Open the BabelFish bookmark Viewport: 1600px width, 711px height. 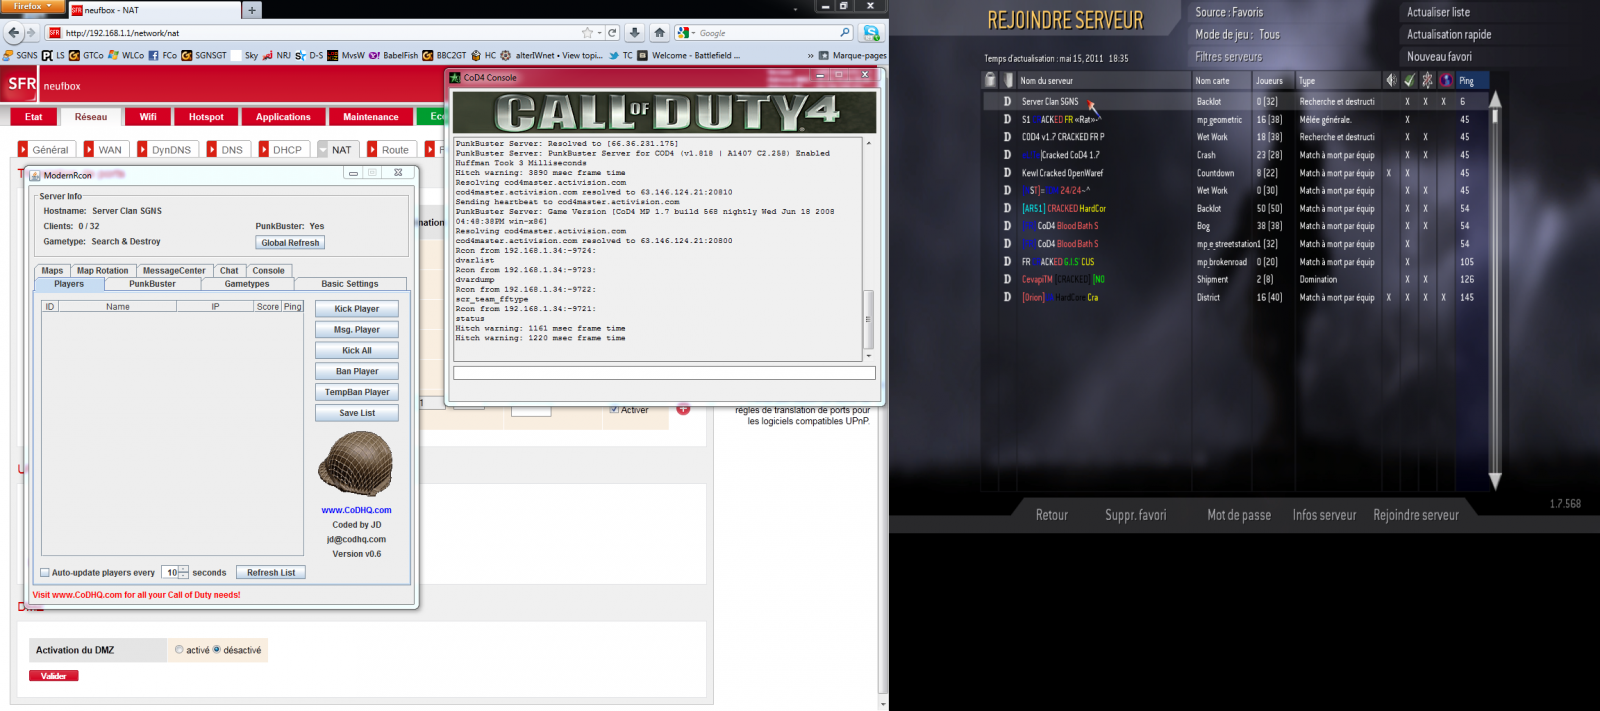point(394,56)
